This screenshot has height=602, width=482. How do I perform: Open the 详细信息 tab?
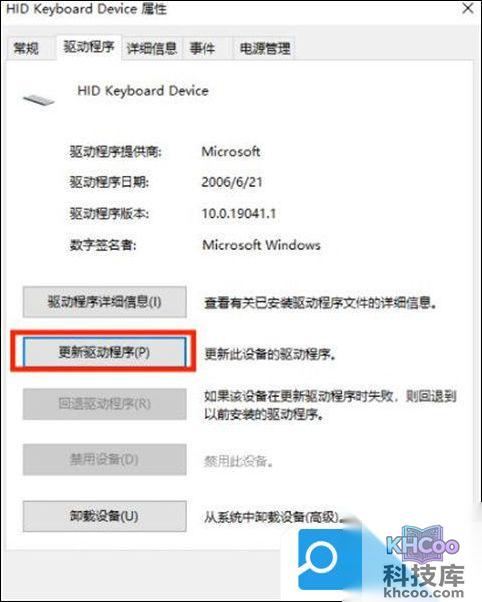click(152, 48)
